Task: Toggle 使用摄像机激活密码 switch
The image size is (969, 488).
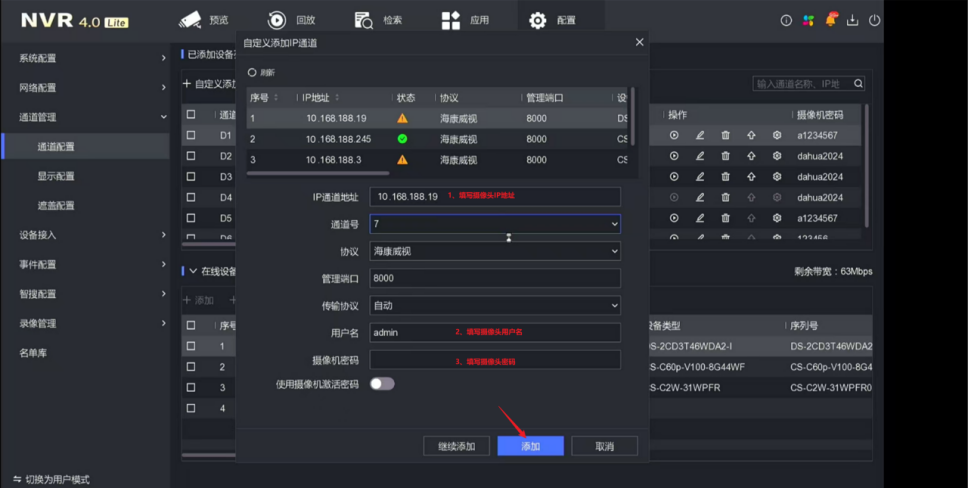Action: click(x=382, y=384)
